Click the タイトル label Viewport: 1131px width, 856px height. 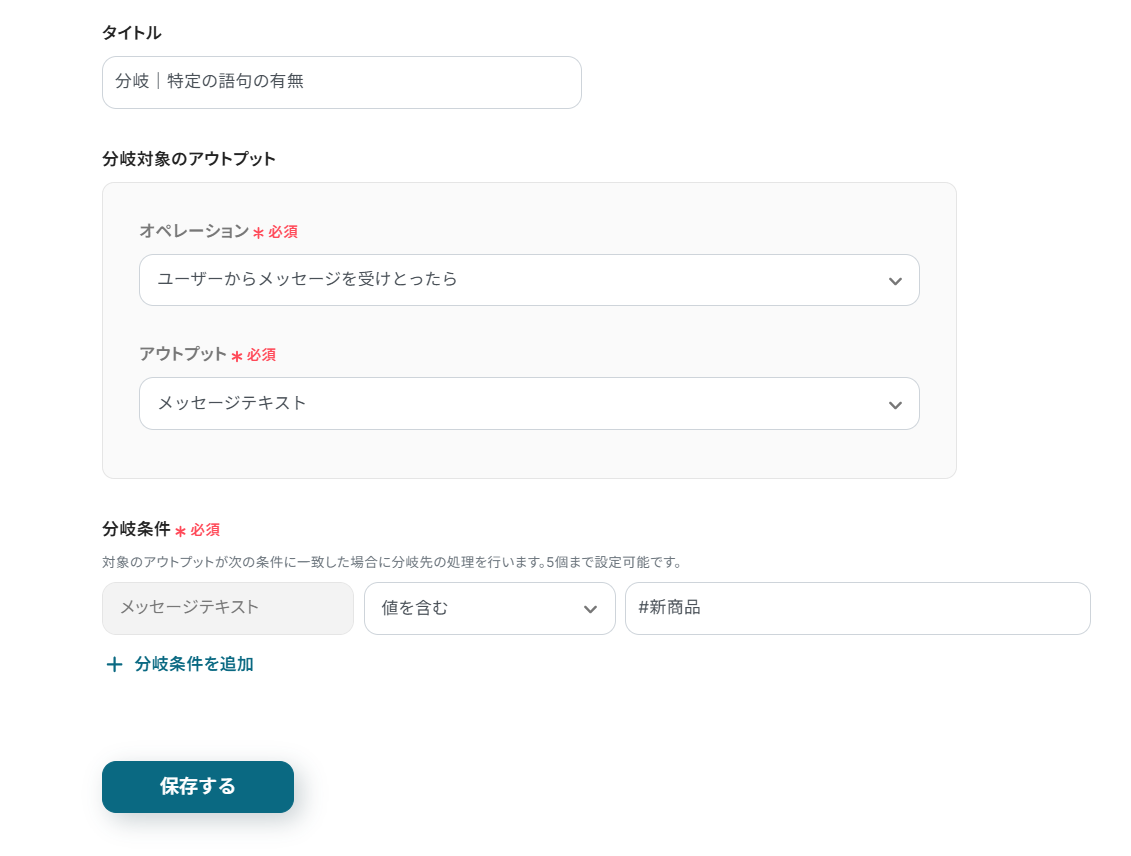click(x=132, y=33)
